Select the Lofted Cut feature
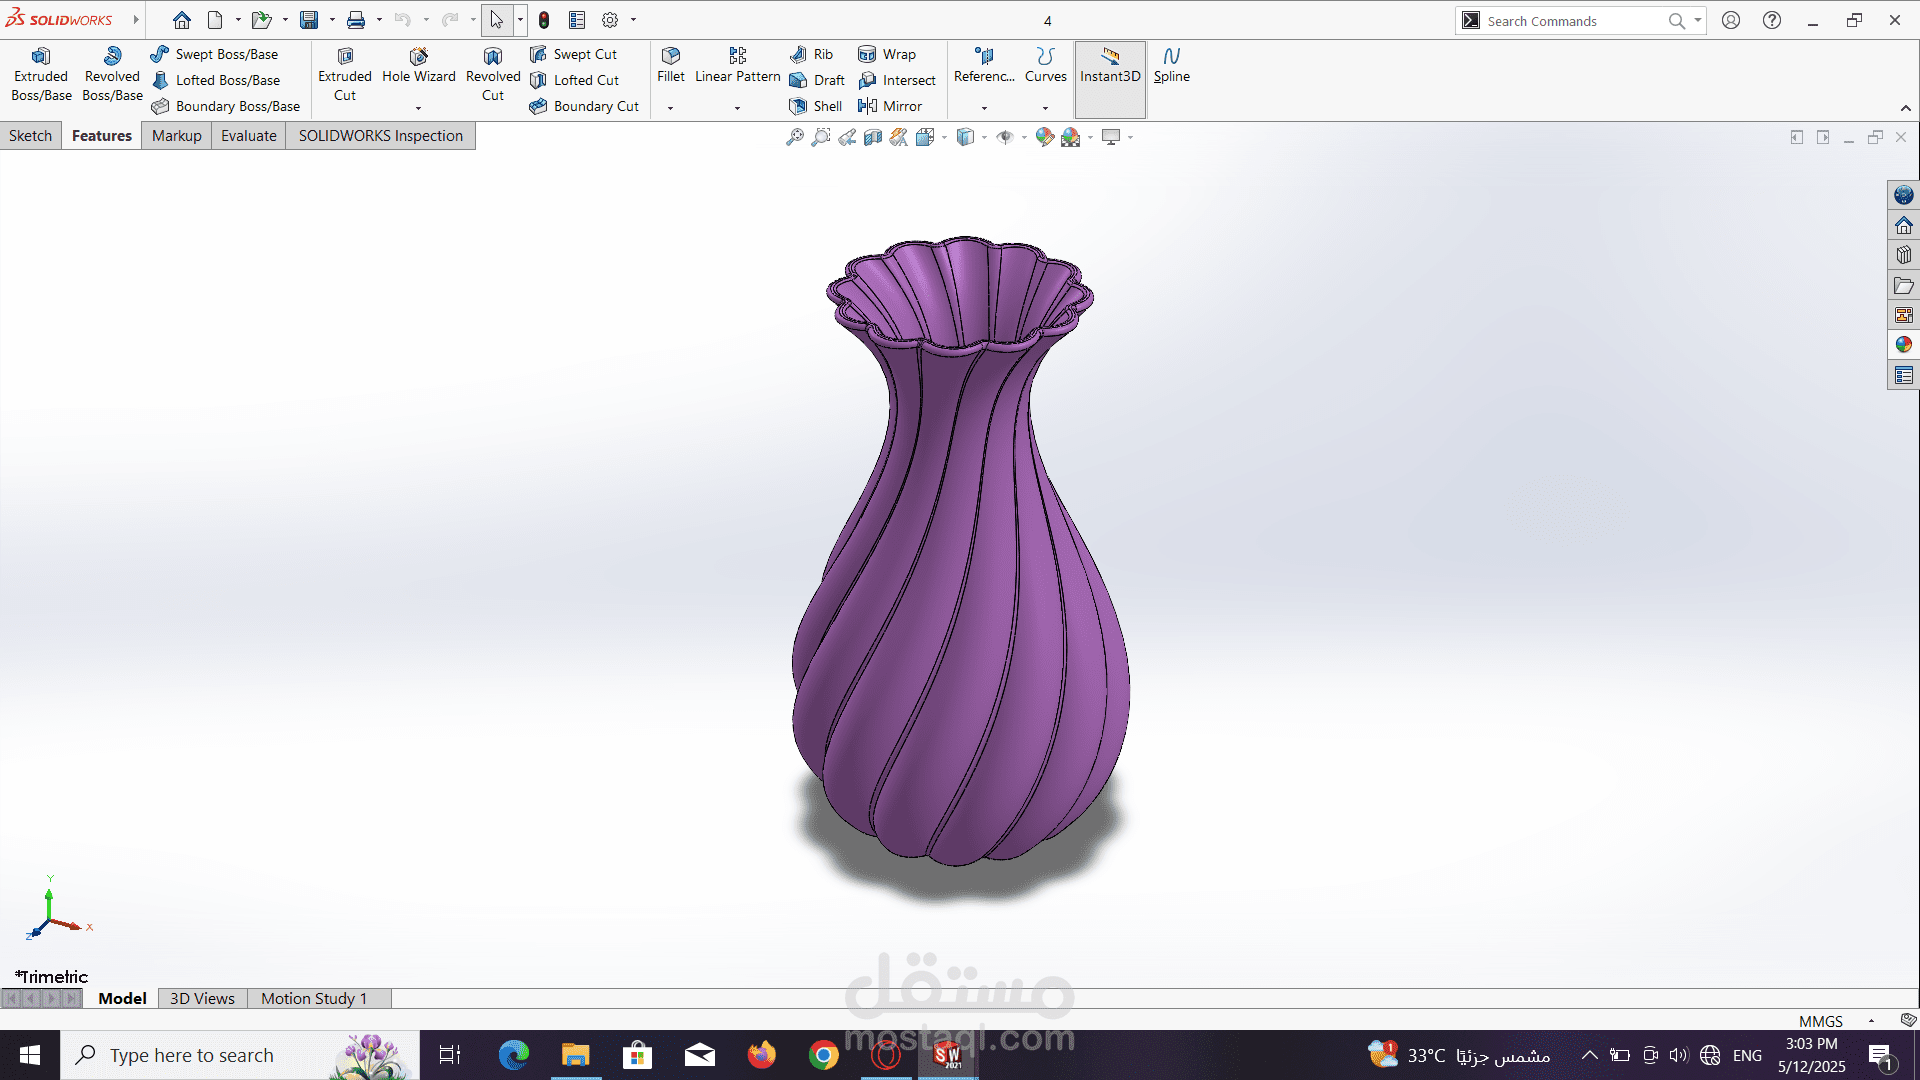The image size is (1920, 1080). point(574,80)
